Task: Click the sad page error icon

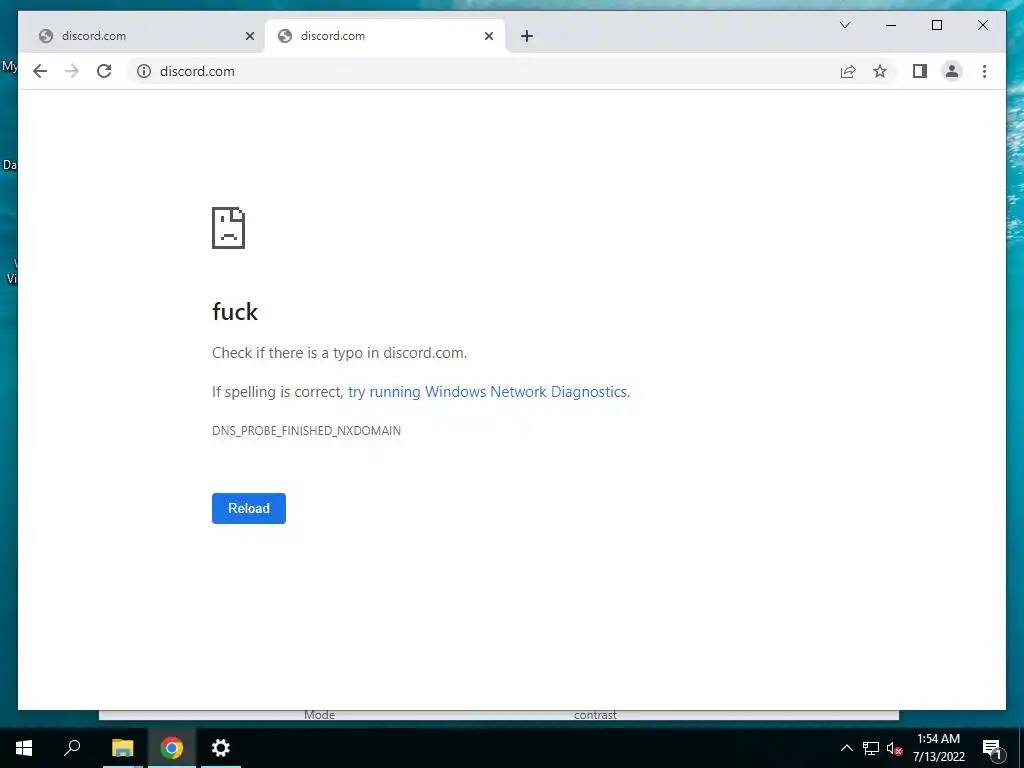Action: pos(229,228)
